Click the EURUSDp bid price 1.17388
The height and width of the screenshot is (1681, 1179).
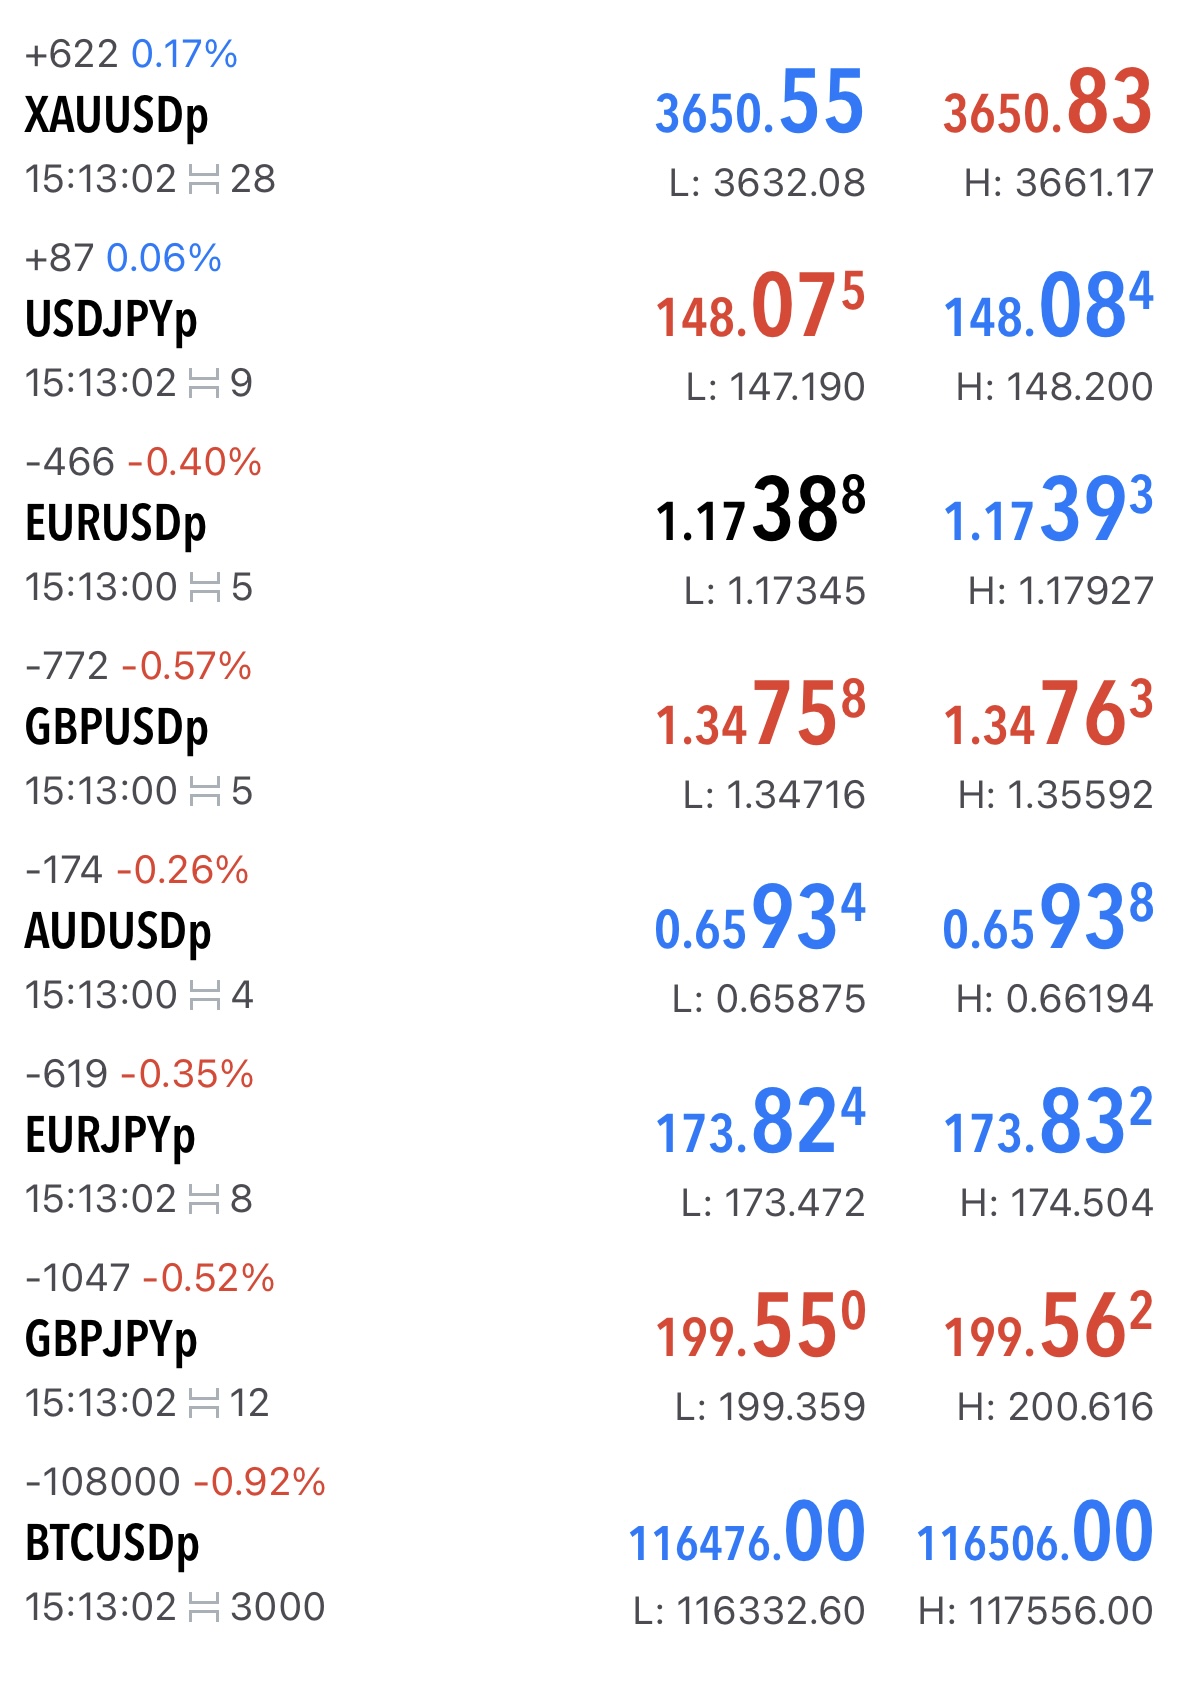(759, 512)
